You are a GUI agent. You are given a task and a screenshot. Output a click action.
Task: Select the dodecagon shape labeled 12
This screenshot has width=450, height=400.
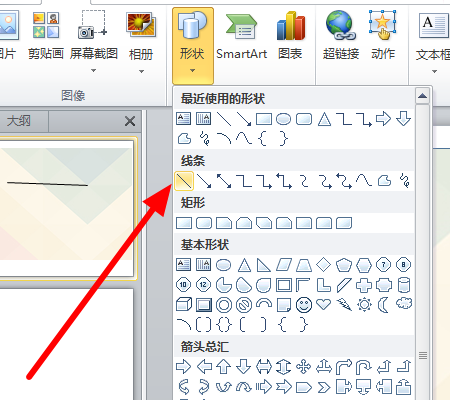click(x=203, y=285)
